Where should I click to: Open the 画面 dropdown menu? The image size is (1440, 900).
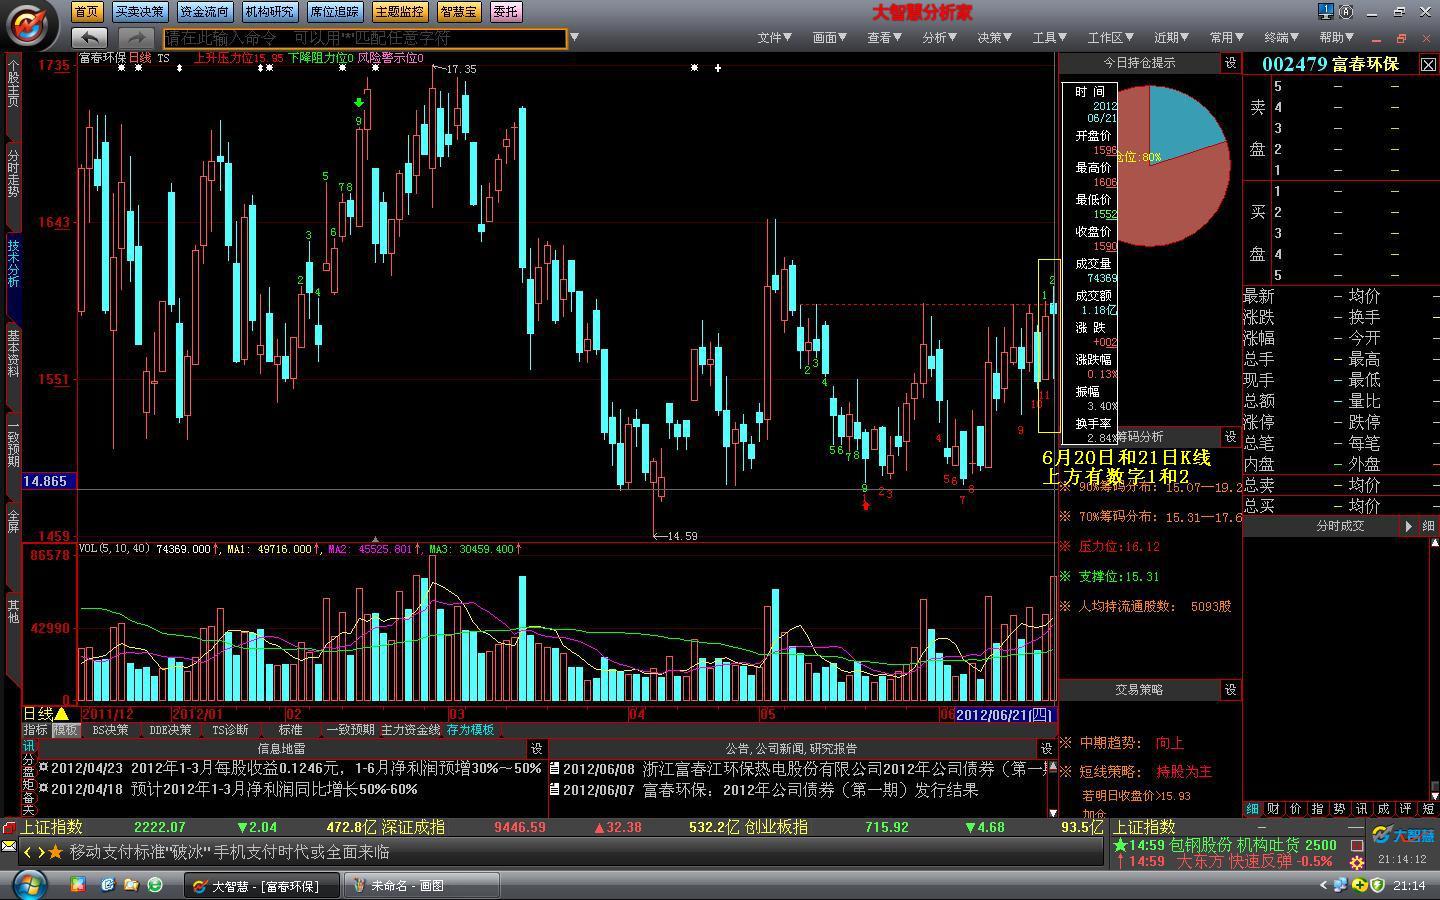(x=829, y=38)
